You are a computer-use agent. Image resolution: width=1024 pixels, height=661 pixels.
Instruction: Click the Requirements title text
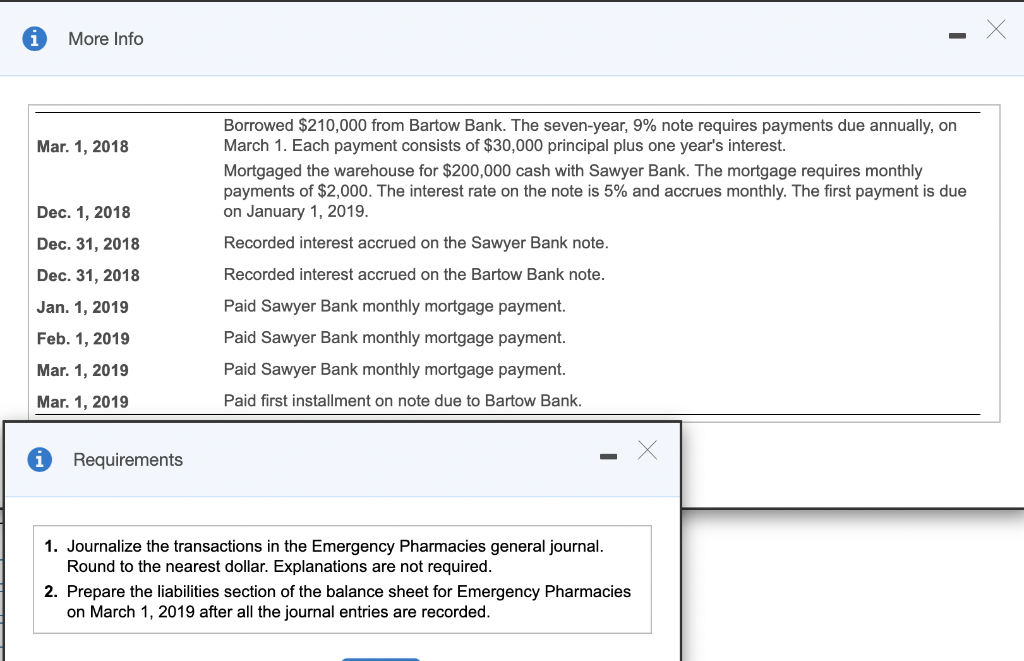pyautogui.click(x=127, y=460)
